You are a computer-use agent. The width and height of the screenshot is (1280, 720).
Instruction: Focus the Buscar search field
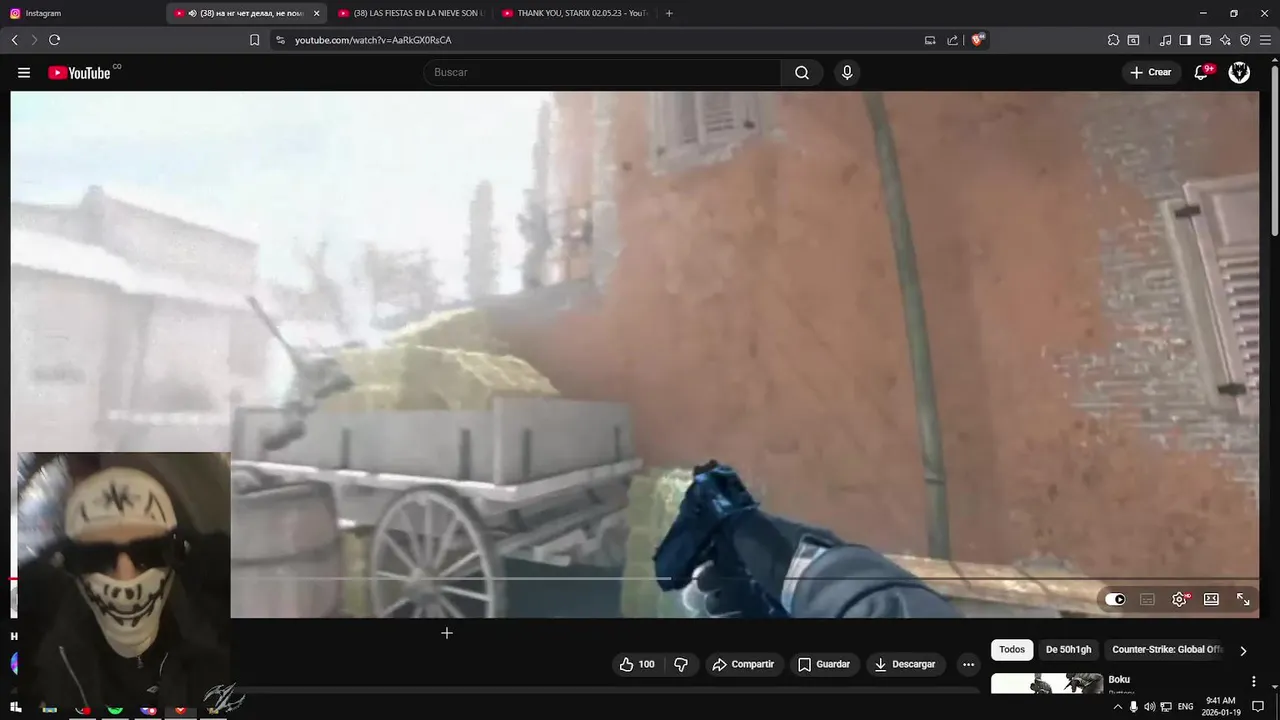(x=602, y=73)
